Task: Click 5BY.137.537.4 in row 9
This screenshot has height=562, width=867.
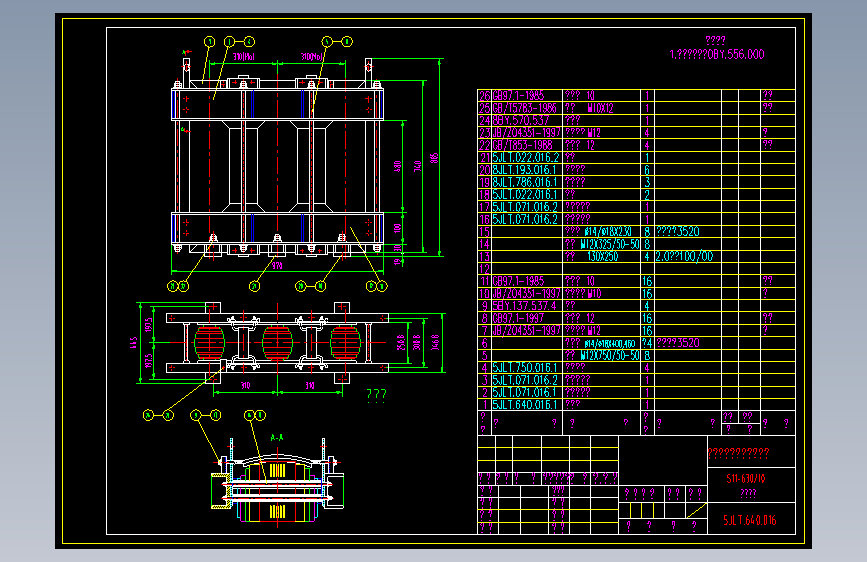Action: click(x=524, y=306)
